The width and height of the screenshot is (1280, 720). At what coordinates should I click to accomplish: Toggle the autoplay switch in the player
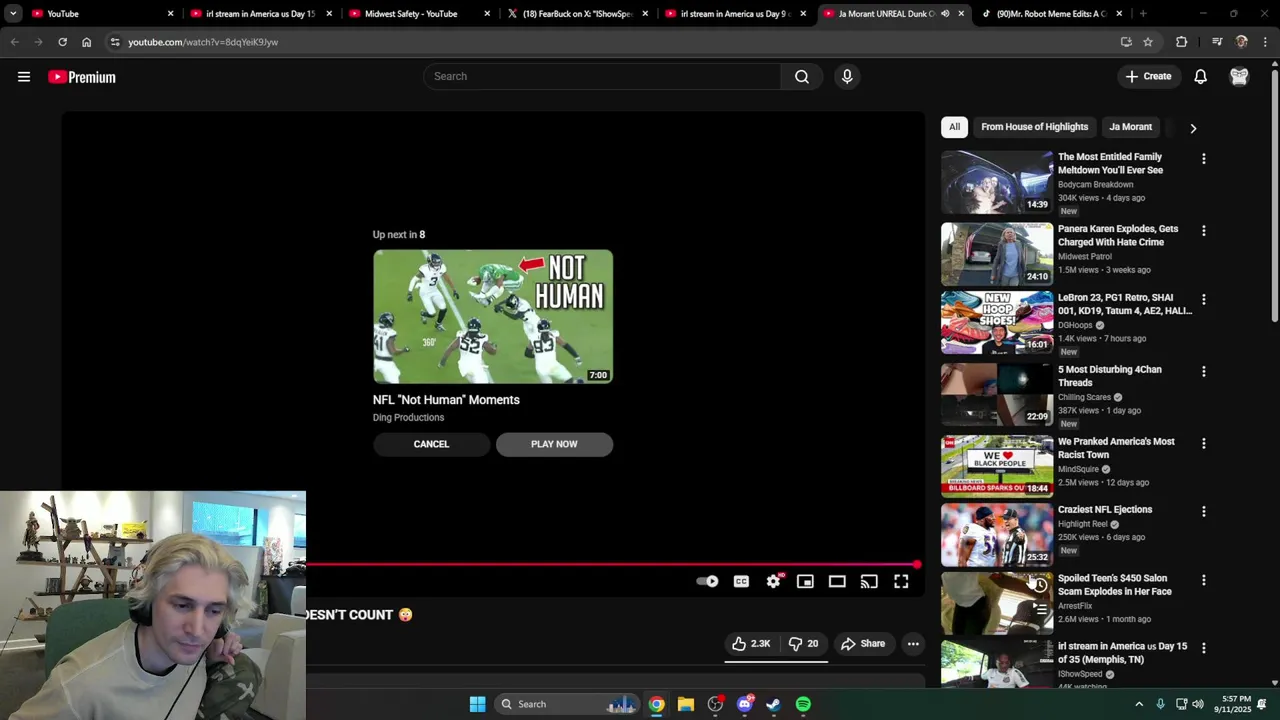coord(708,582)
